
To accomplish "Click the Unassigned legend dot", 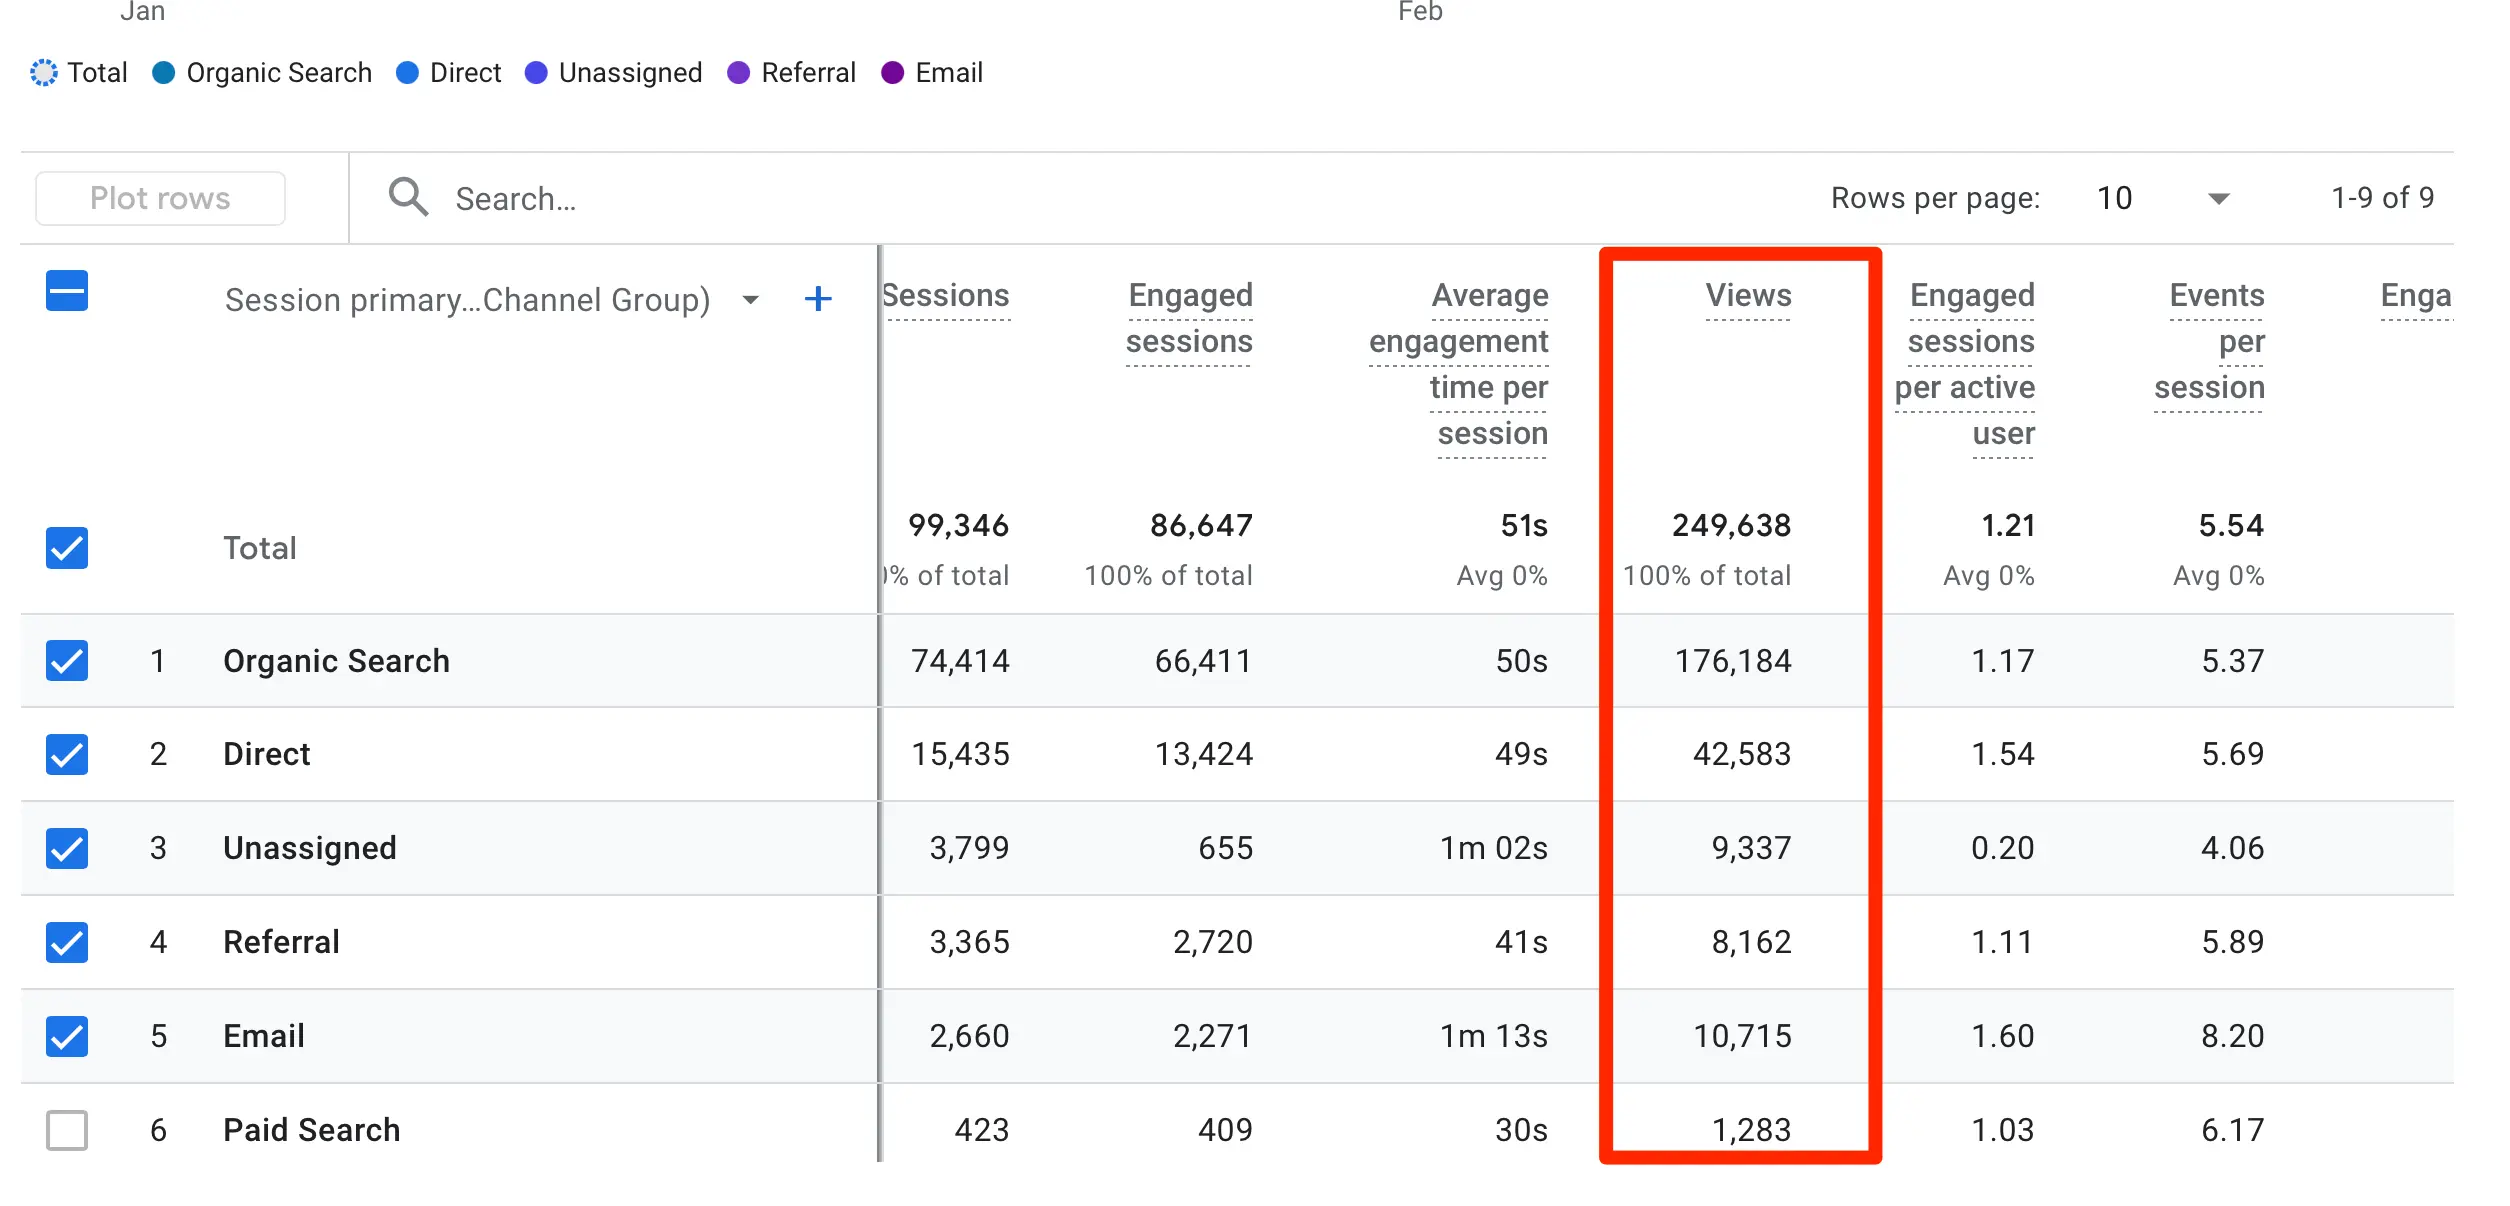I will [536, 73].
